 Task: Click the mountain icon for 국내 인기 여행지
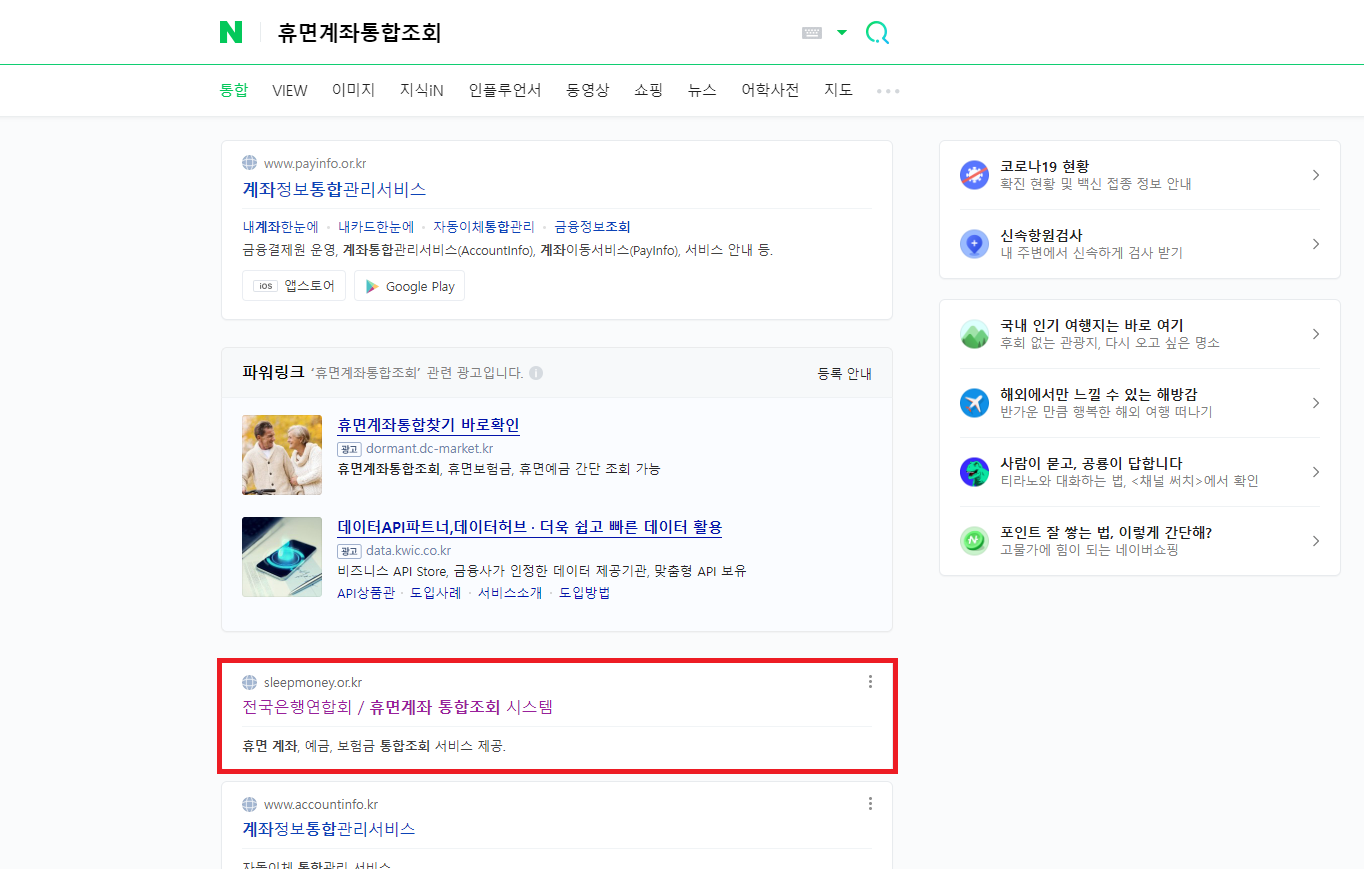tap(974, 334)
